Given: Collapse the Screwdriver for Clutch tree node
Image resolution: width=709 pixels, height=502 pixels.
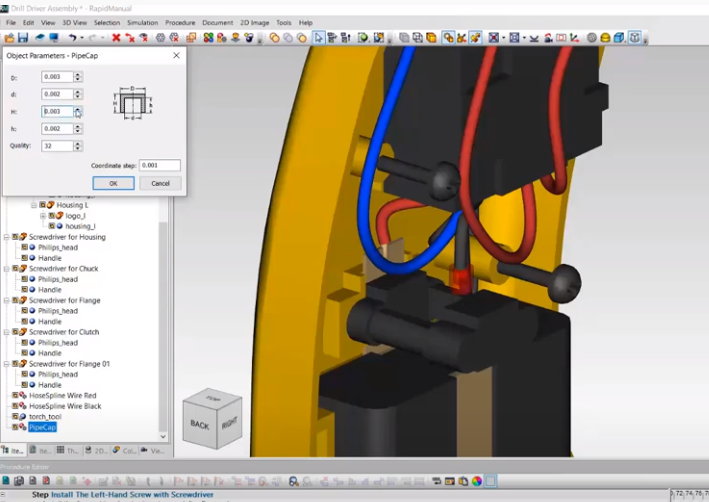Looking at the screenshot, I should coord(7,332).
